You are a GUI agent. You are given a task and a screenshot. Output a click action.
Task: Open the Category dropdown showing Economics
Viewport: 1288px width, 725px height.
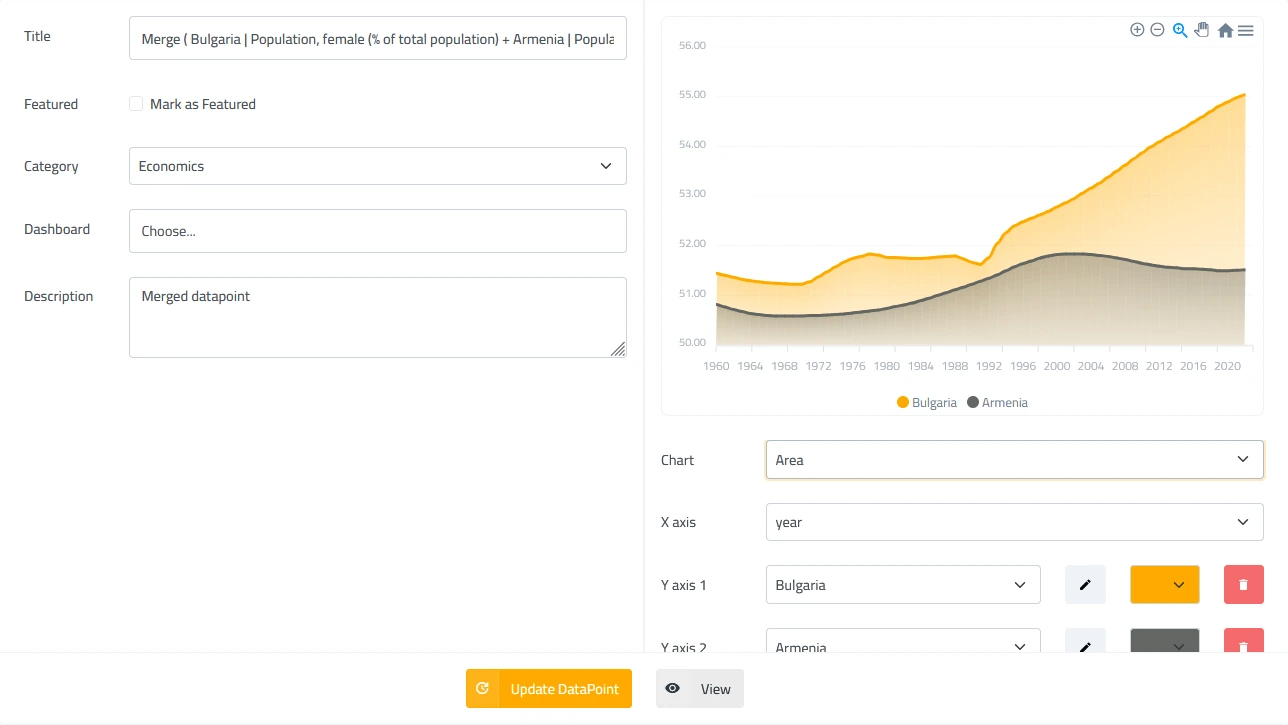coord(377,166)
